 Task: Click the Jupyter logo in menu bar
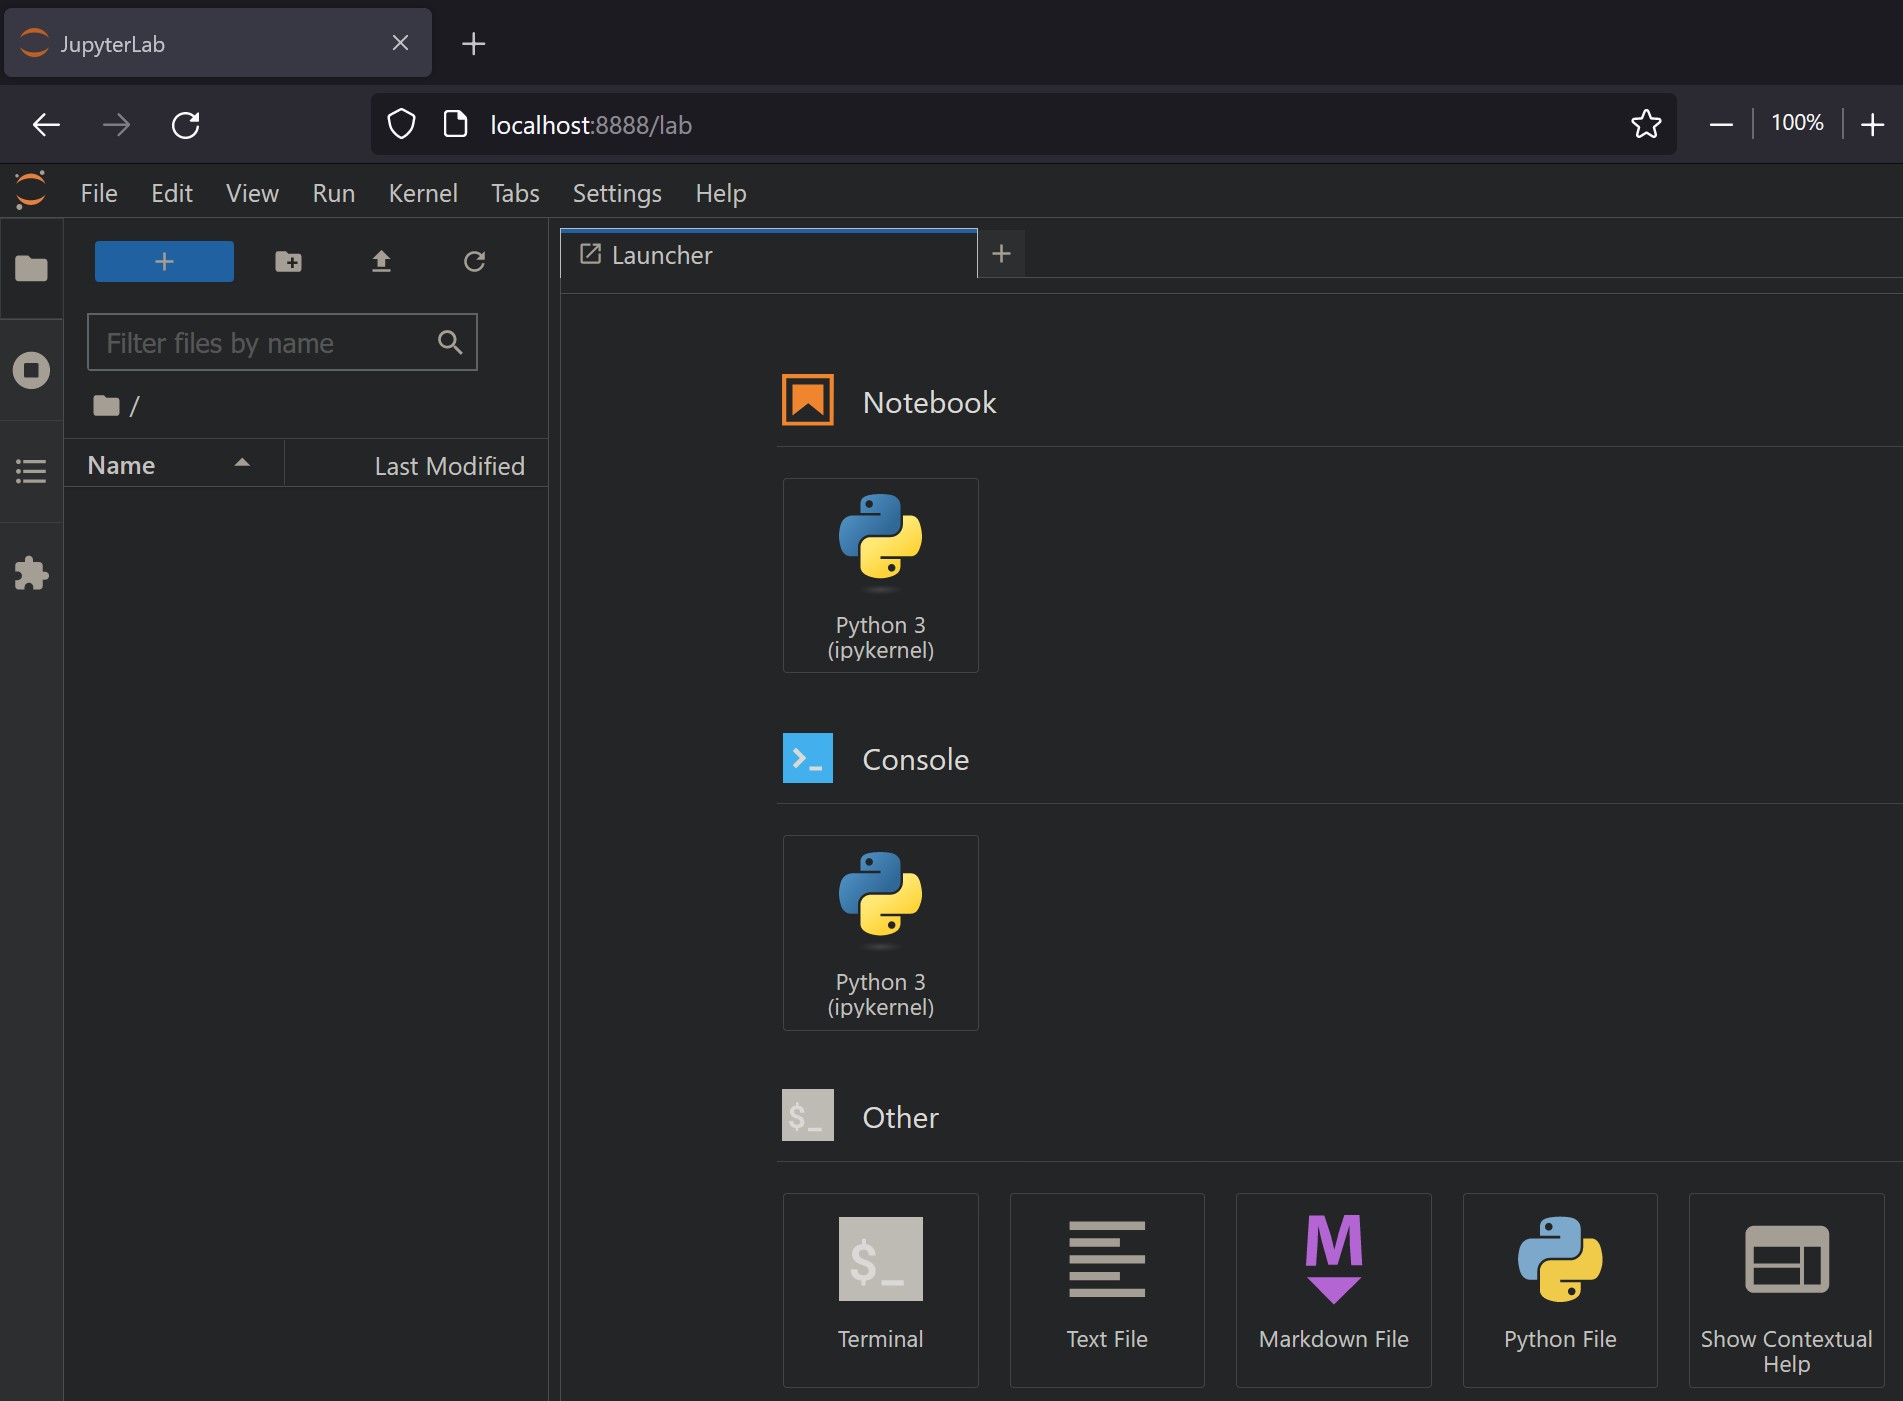(31, 190)
